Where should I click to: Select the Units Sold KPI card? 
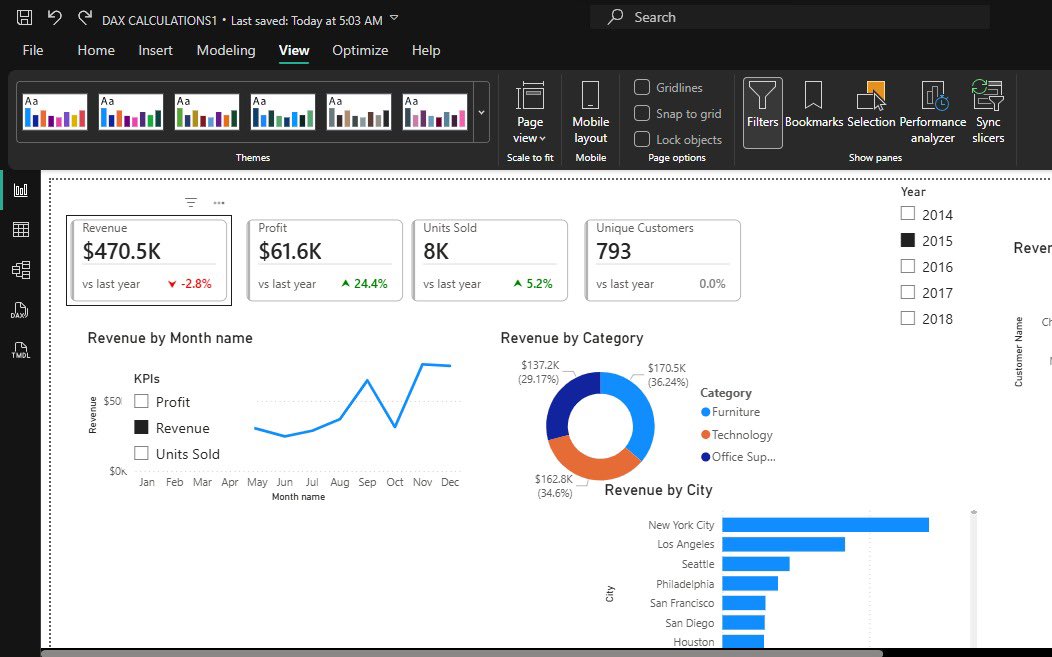pos(490,260)
